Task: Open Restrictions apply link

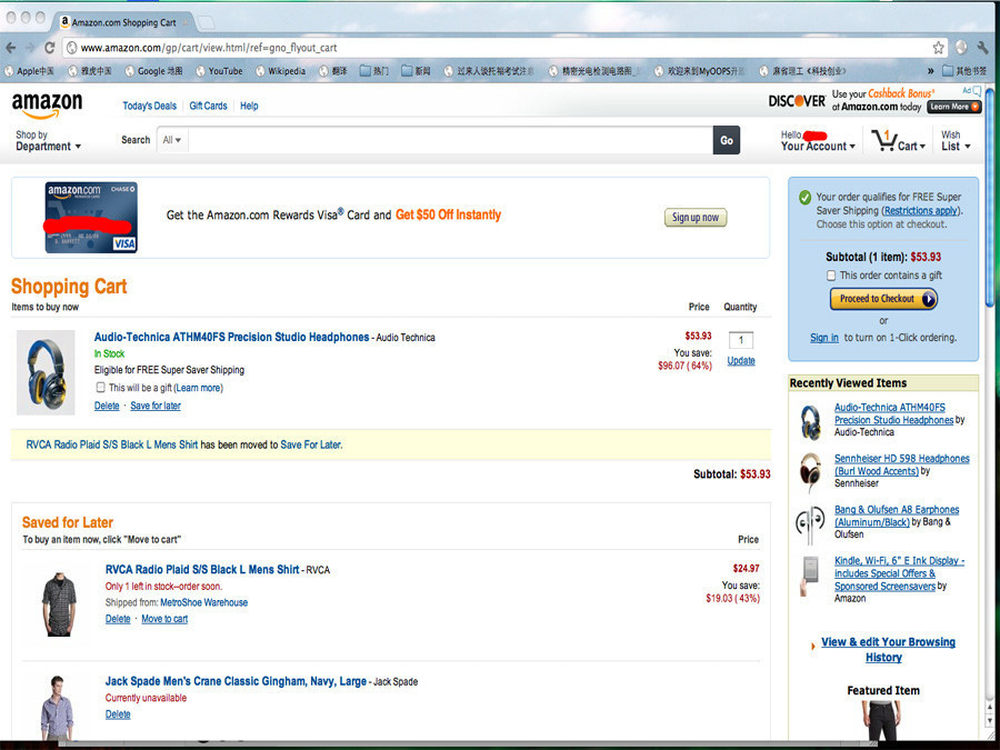Action: click(x=921, y=210)
